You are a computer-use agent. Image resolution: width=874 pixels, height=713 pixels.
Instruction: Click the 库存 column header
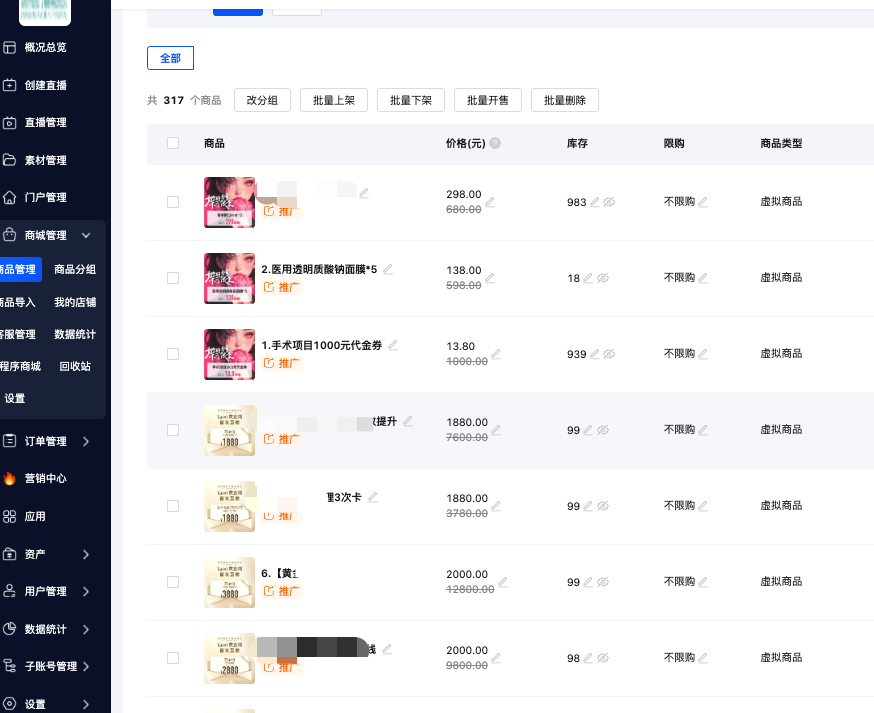pos(577,143)
